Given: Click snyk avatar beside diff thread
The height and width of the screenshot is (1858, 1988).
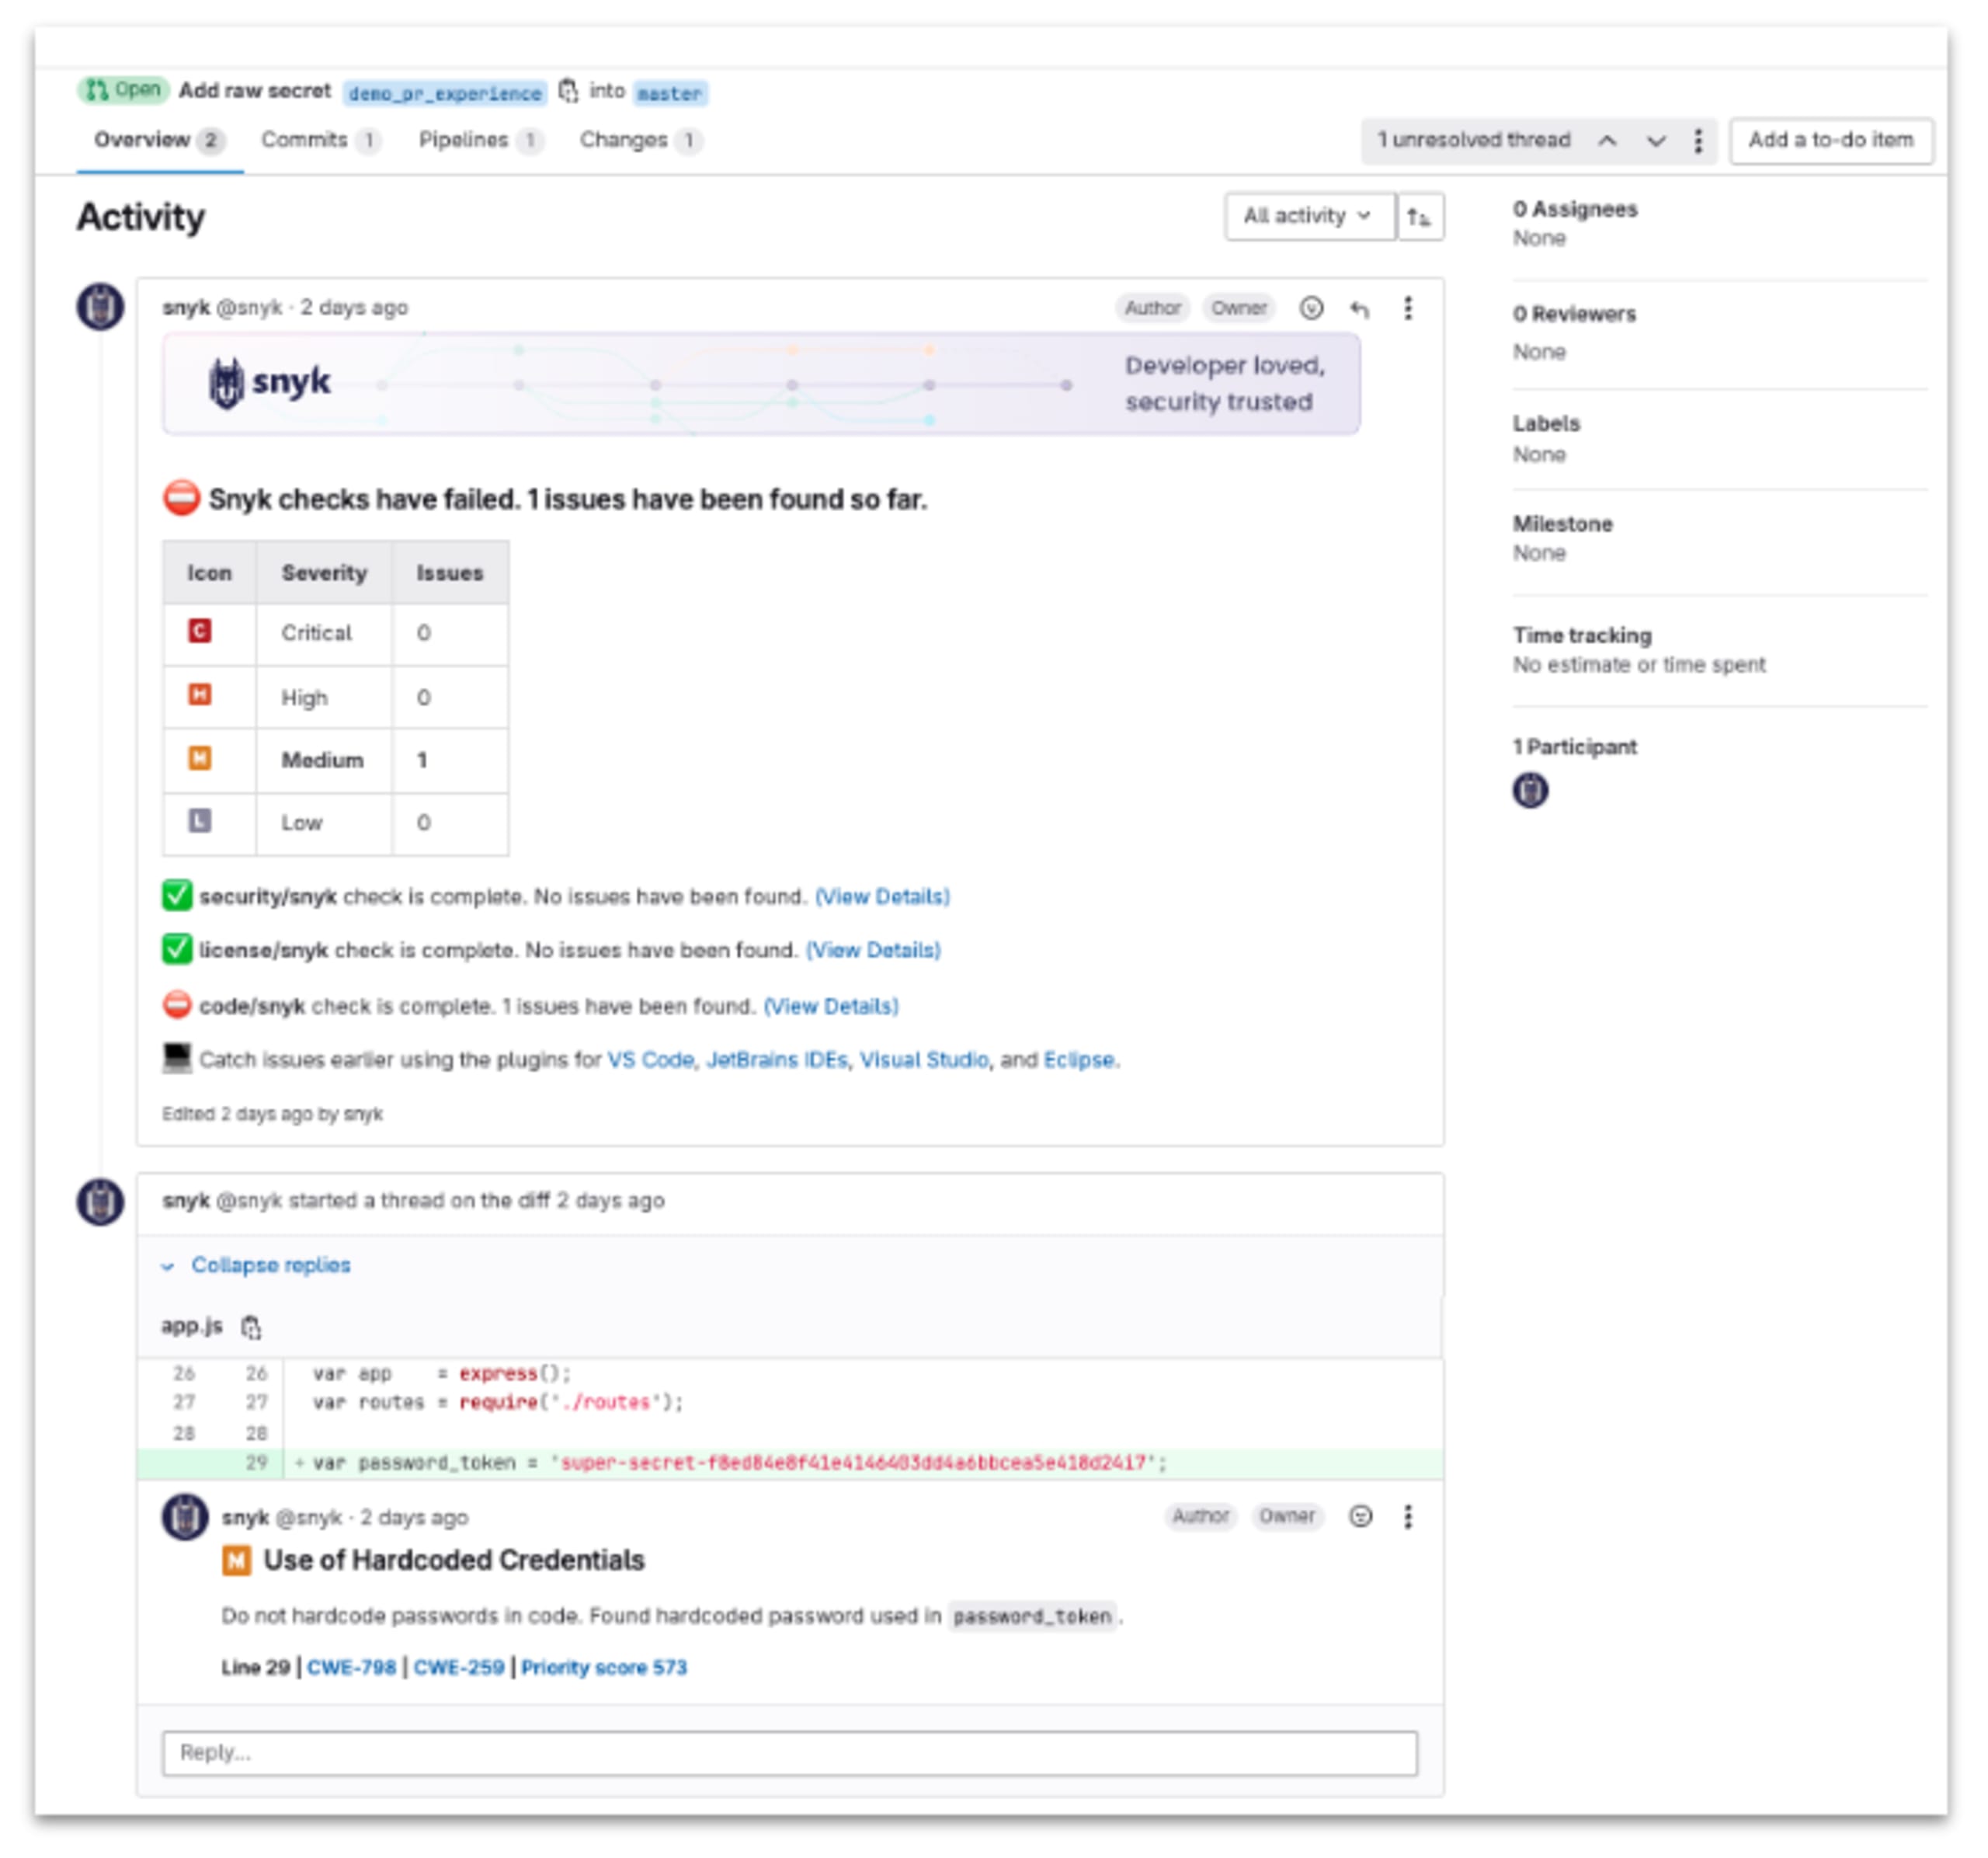Looking at the screenshot, I should (100, 1201).
